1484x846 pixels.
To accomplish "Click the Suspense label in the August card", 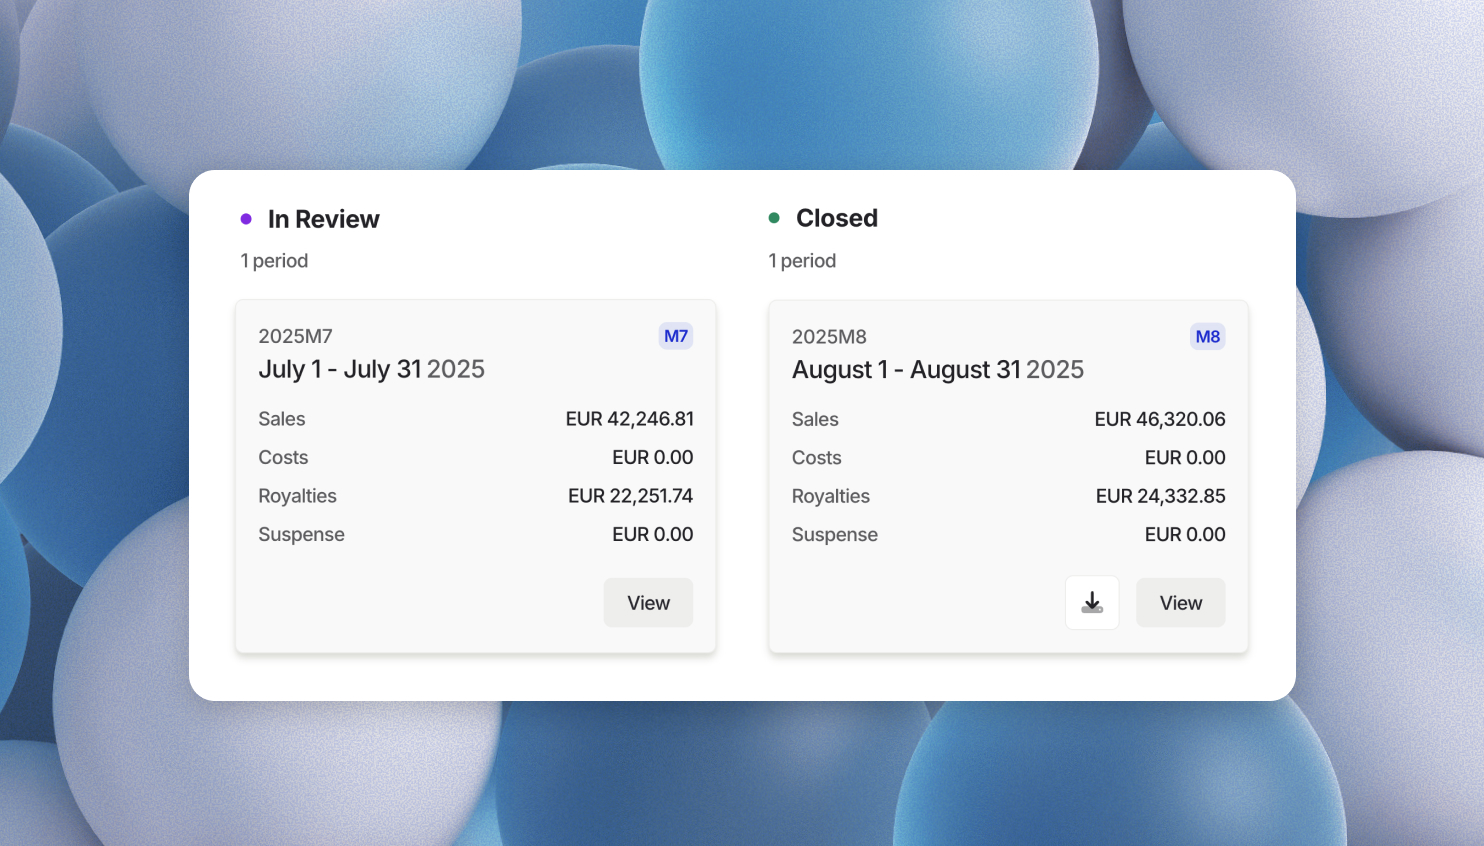I will click(x=835, y=535).
